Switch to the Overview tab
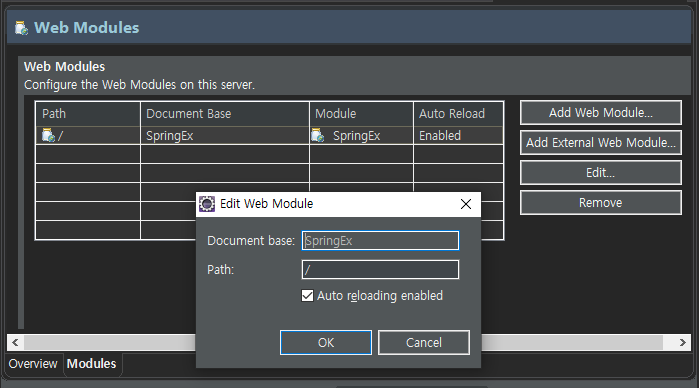The width and height of the screenshot is (699, 388). [x=33, y=363]
